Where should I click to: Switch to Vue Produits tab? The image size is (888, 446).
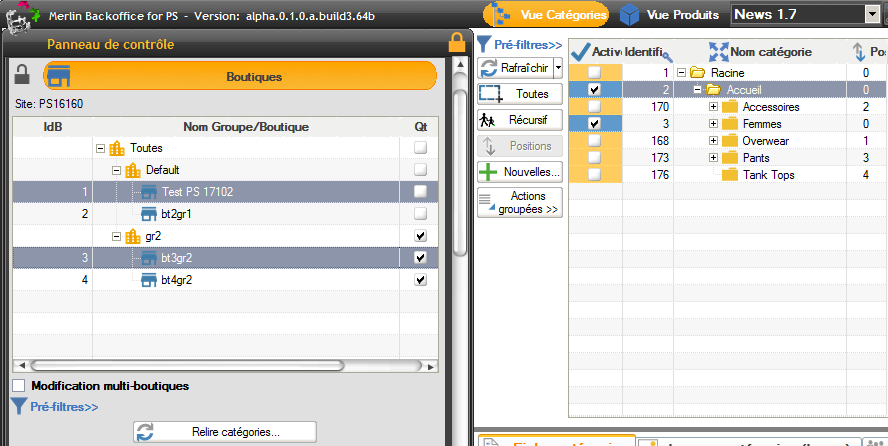(670, 15)
